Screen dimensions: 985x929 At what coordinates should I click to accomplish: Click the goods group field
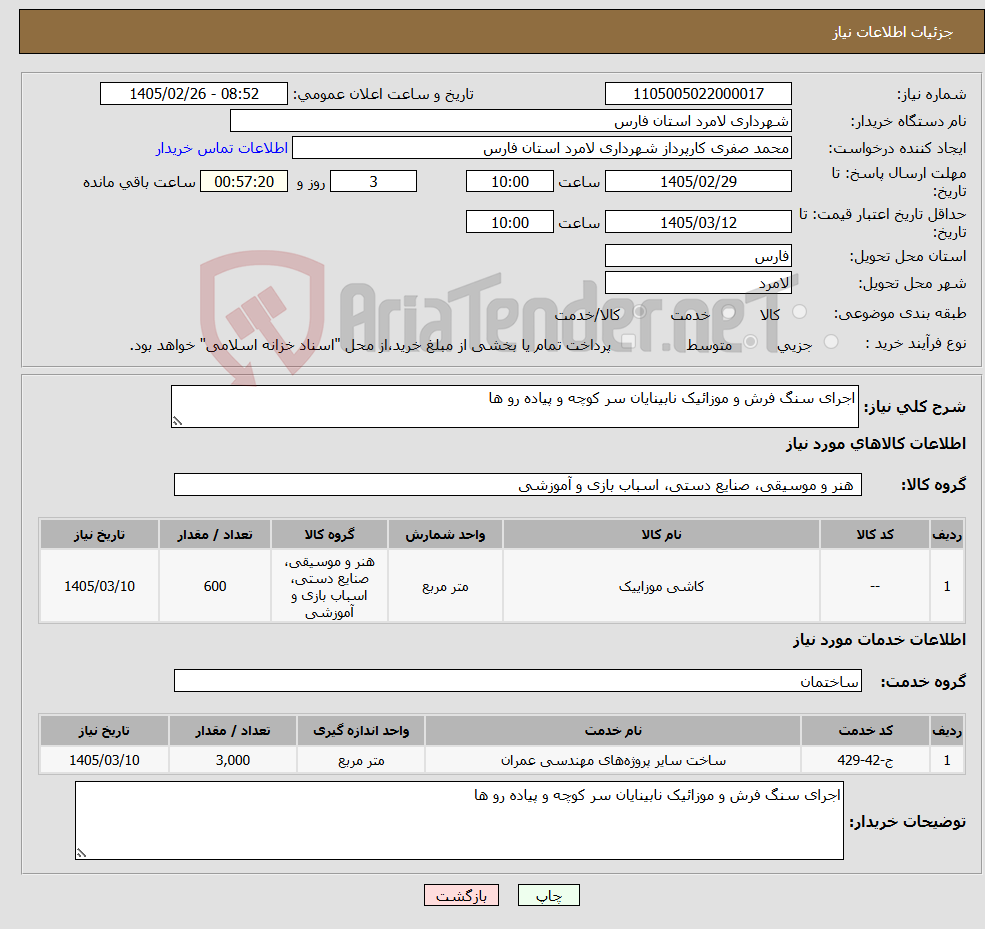pos(518,484)
